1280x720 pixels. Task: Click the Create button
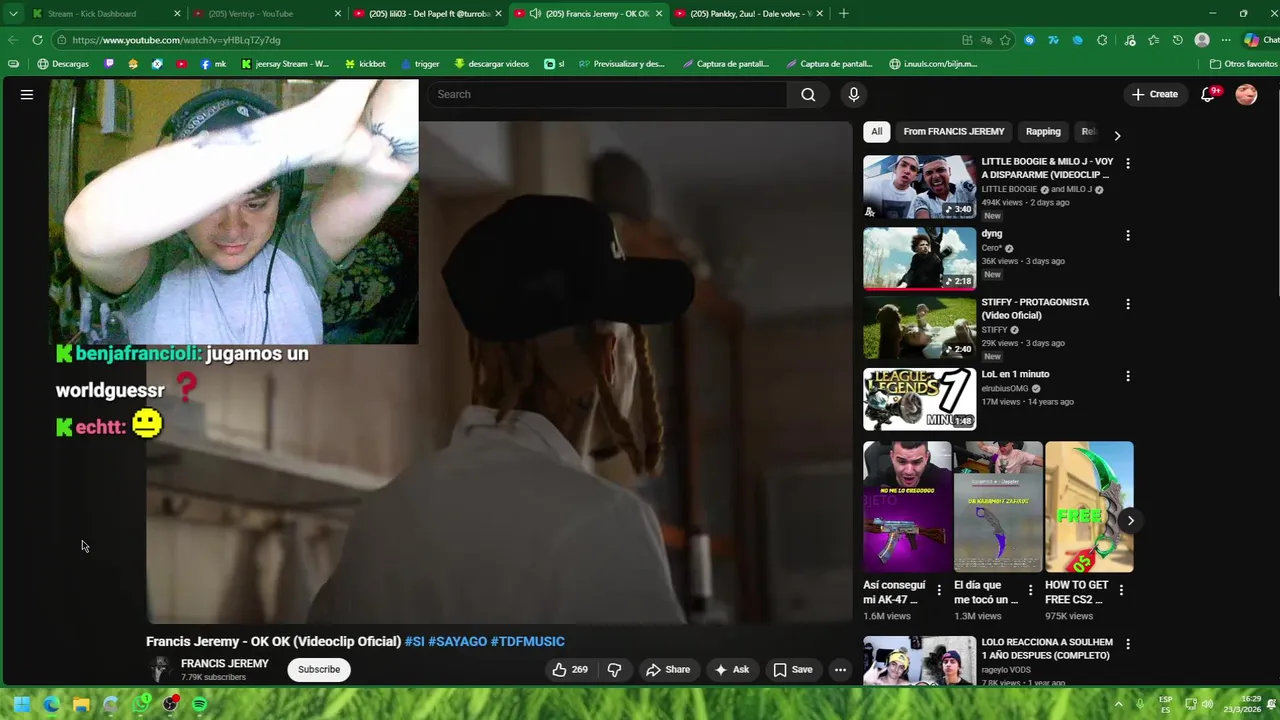pyautogui.click(x=1155, y=94)
